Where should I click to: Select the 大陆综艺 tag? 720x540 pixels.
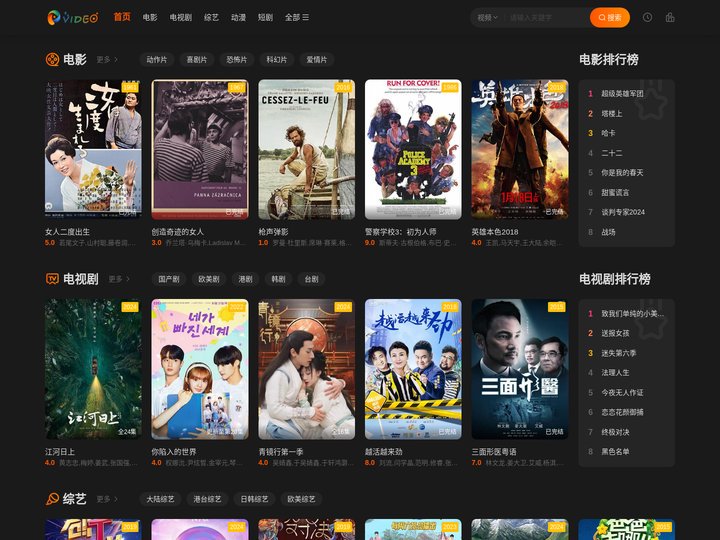[160, 499]
